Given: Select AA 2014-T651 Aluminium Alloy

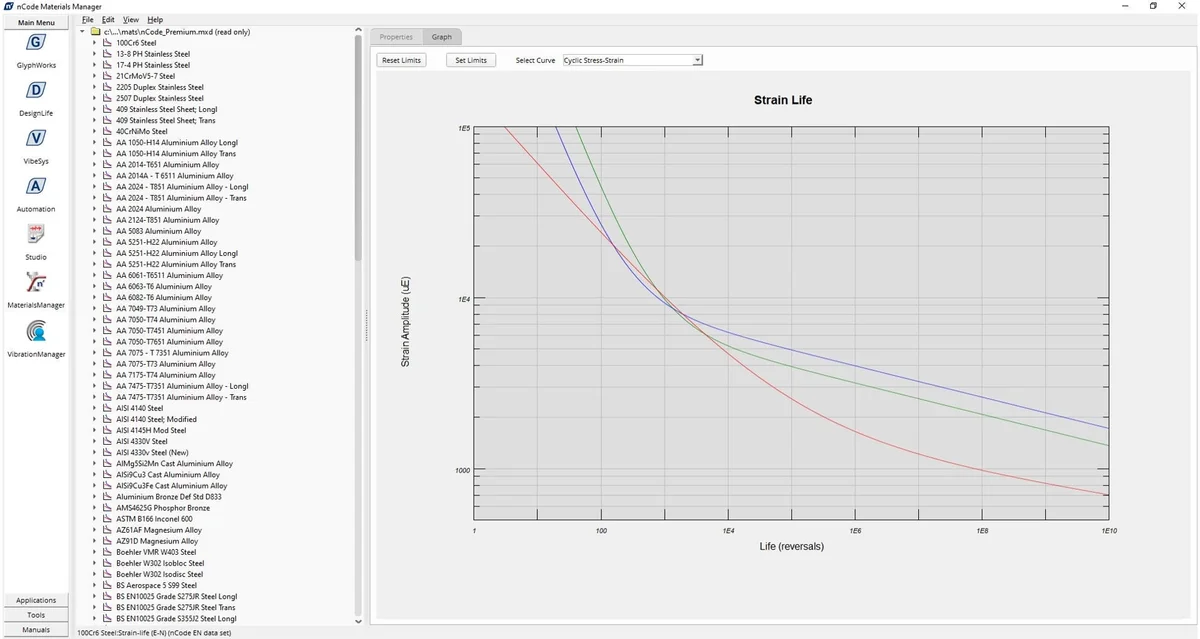Looking at the screenshot, I should [x=167, y=164].
